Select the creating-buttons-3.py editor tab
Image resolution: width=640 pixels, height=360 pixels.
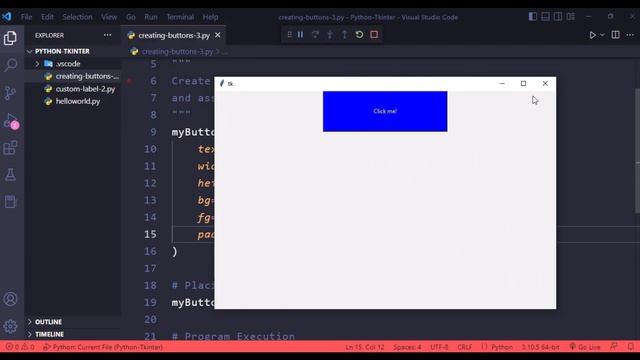174,36
